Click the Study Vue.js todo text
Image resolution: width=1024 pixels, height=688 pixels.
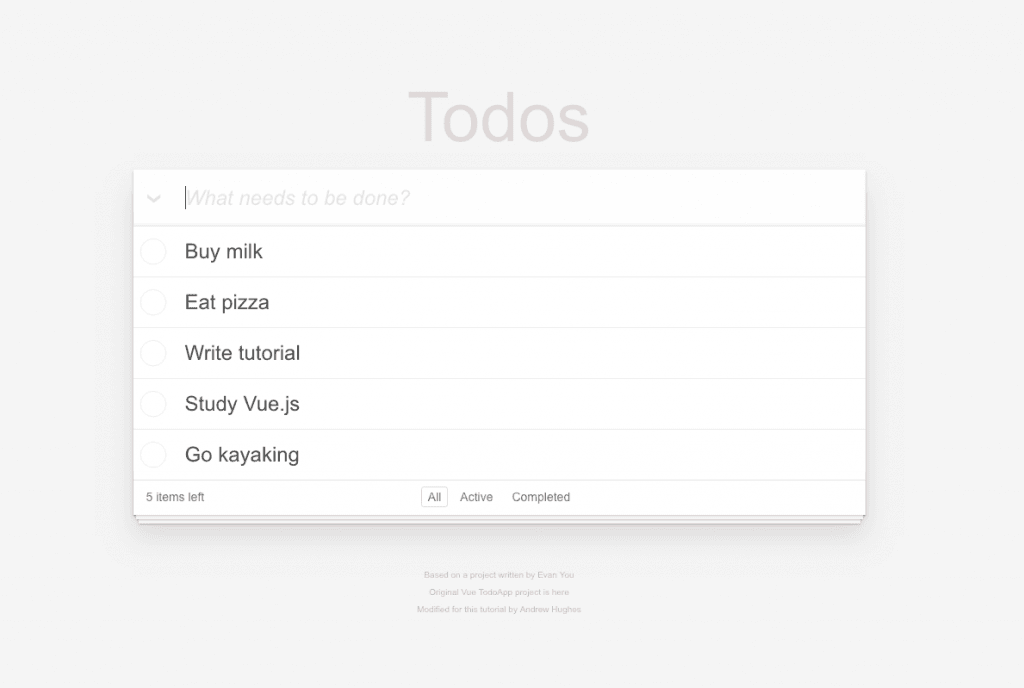(242, 404)
